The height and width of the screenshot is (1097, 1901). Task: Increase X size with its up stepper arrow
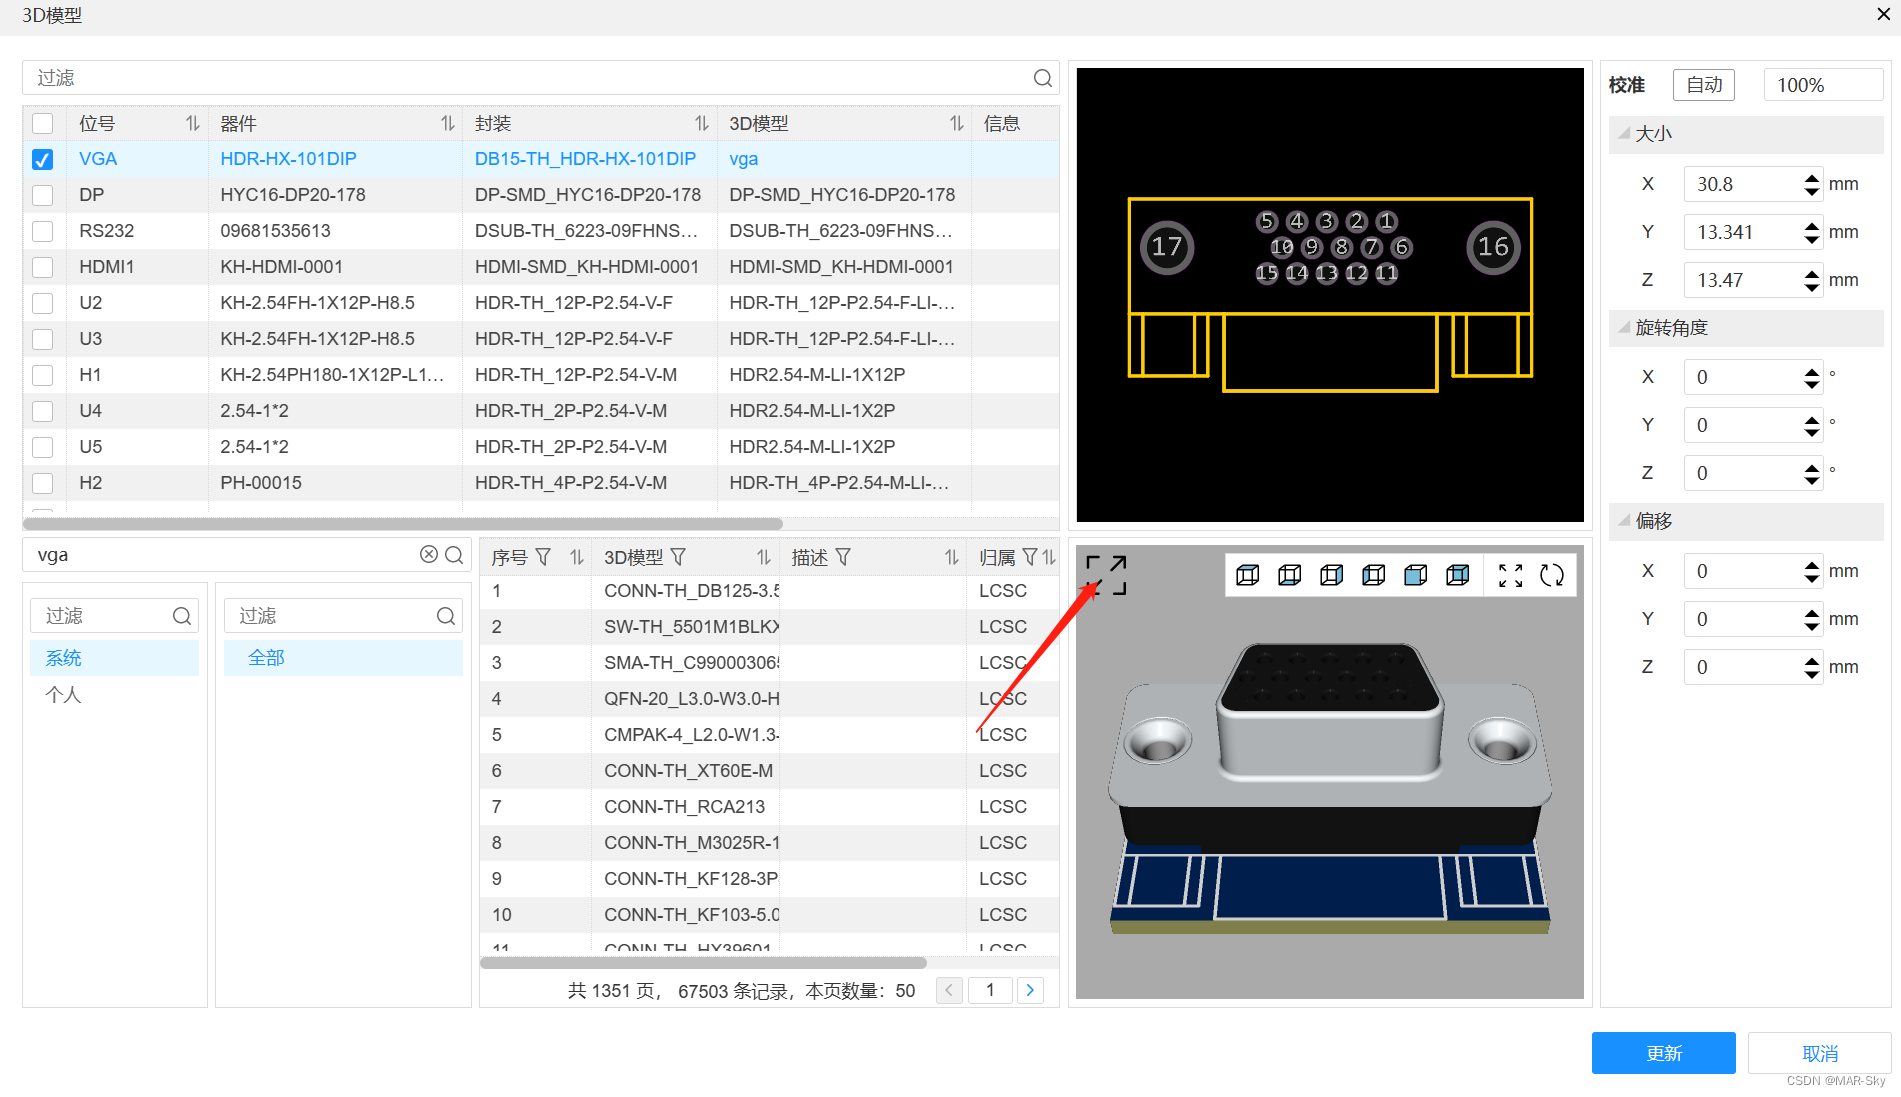(1811, 179)
